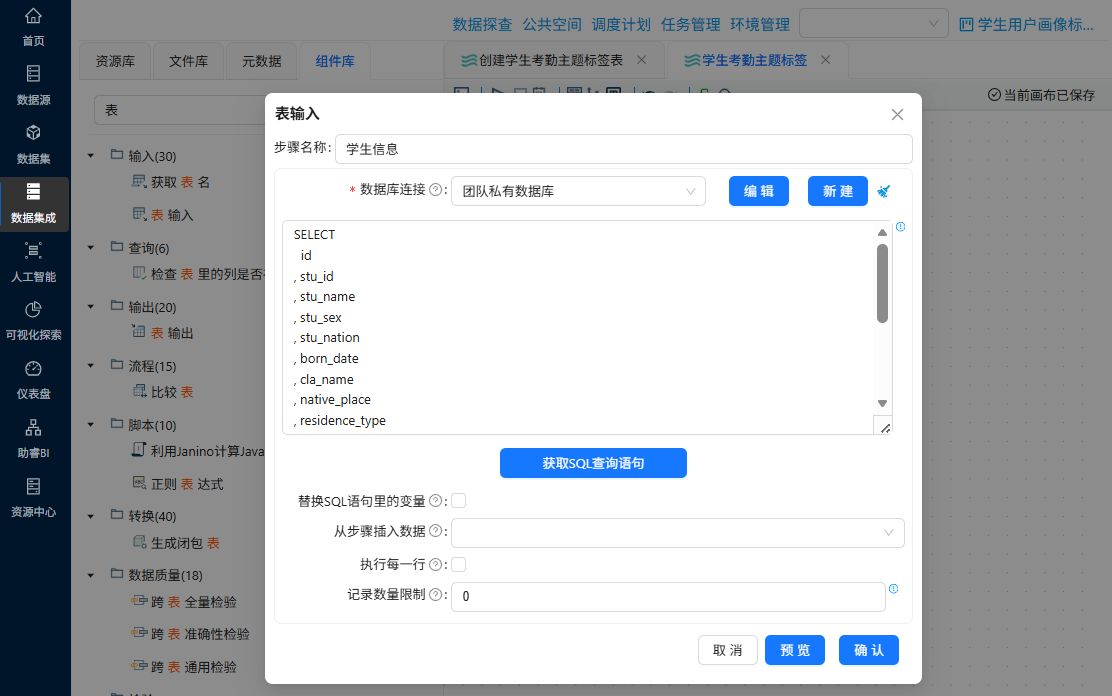Select the 表输入 component in tree

click(x=163, y=214)
